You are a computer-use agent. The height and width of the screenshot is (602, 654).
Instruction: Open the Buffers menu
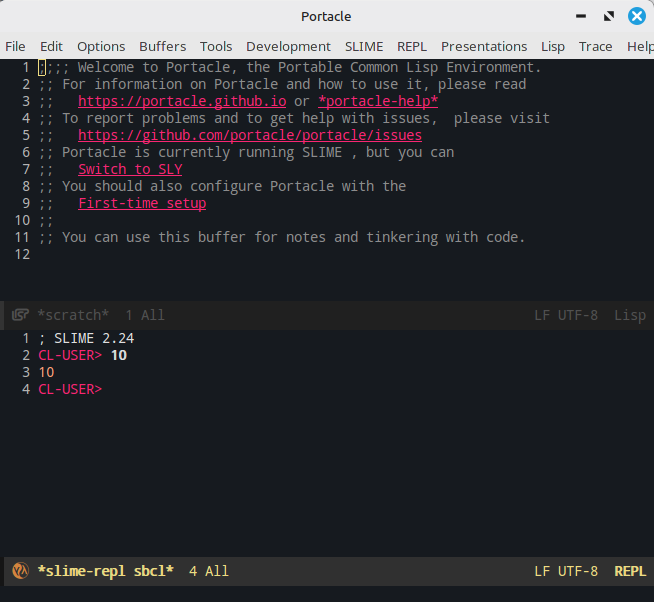tap(163, 46)
